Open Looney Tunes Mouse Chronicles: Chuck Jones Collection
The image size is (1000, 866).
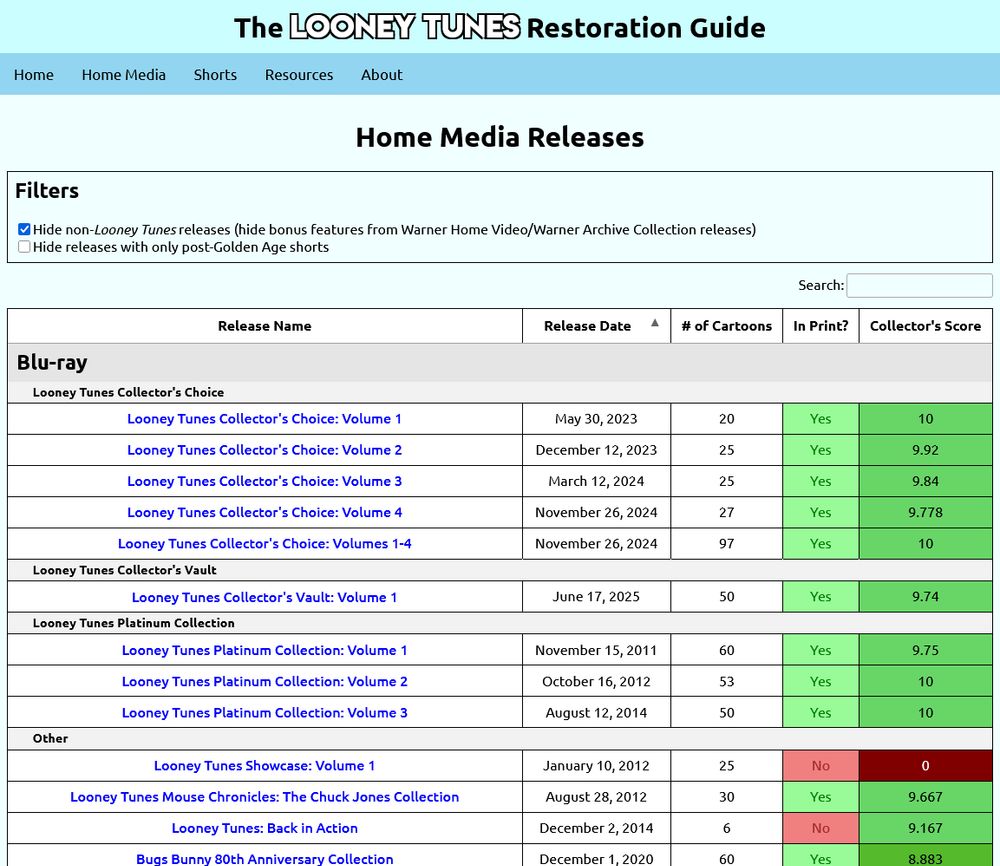pos(264,797)
